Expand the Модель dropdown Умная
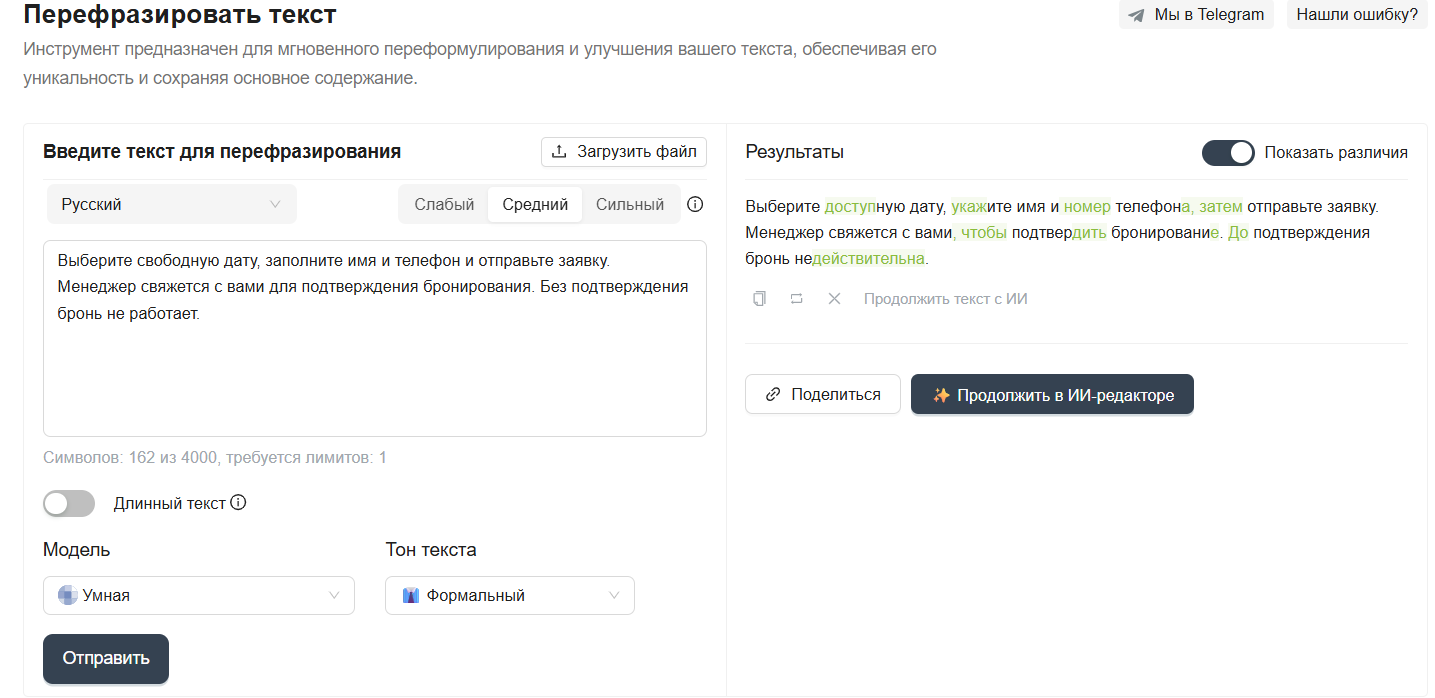This screenshot has width=1435, height=698. tap(199, 595)
